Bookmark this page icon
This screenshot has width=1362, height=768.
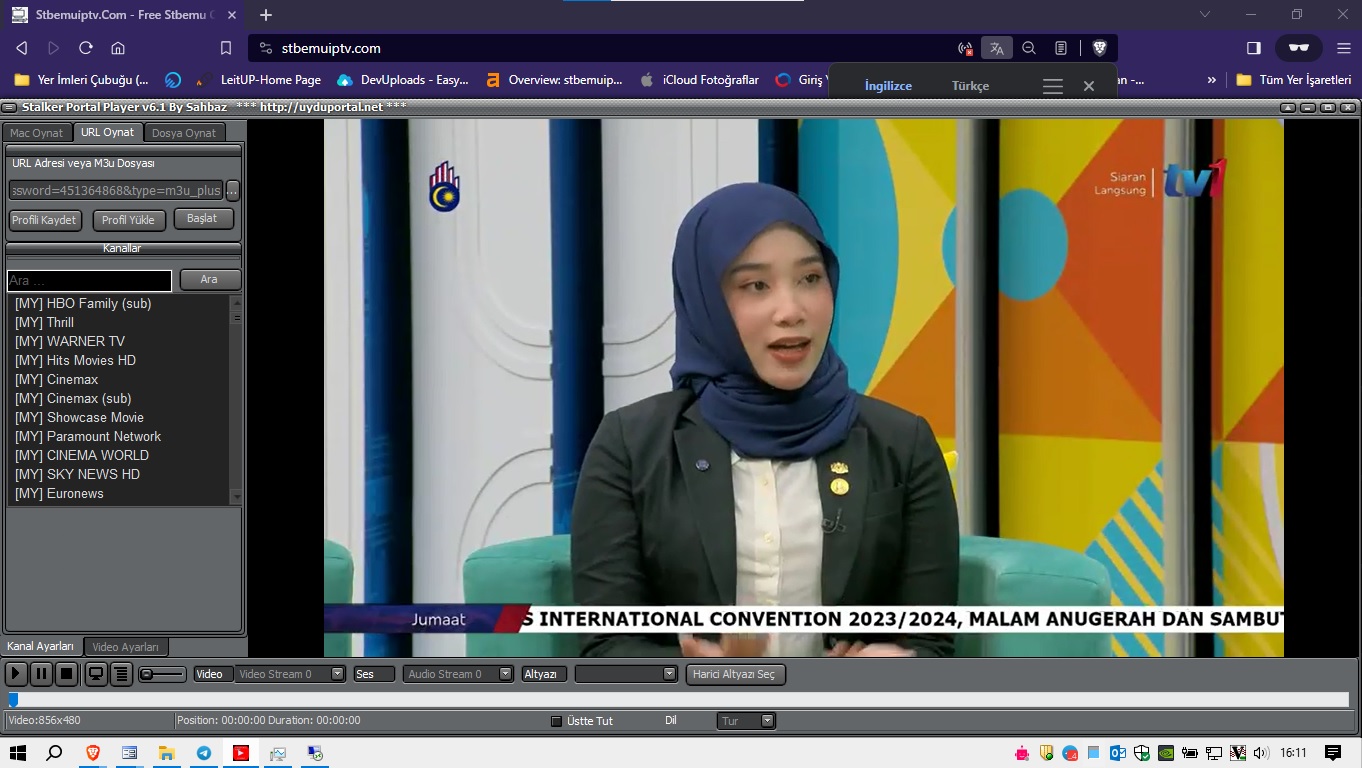point(226,48)
